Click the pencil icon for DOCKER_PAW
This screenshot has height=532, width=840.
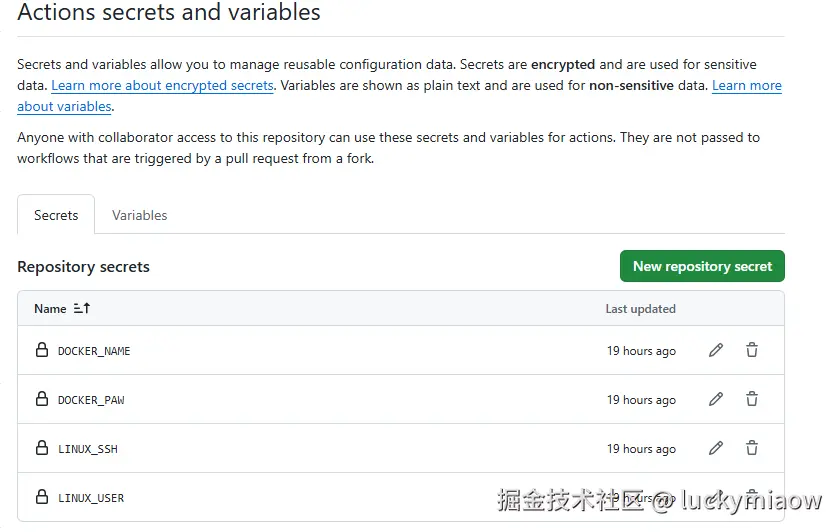click(x=716, y=399)
